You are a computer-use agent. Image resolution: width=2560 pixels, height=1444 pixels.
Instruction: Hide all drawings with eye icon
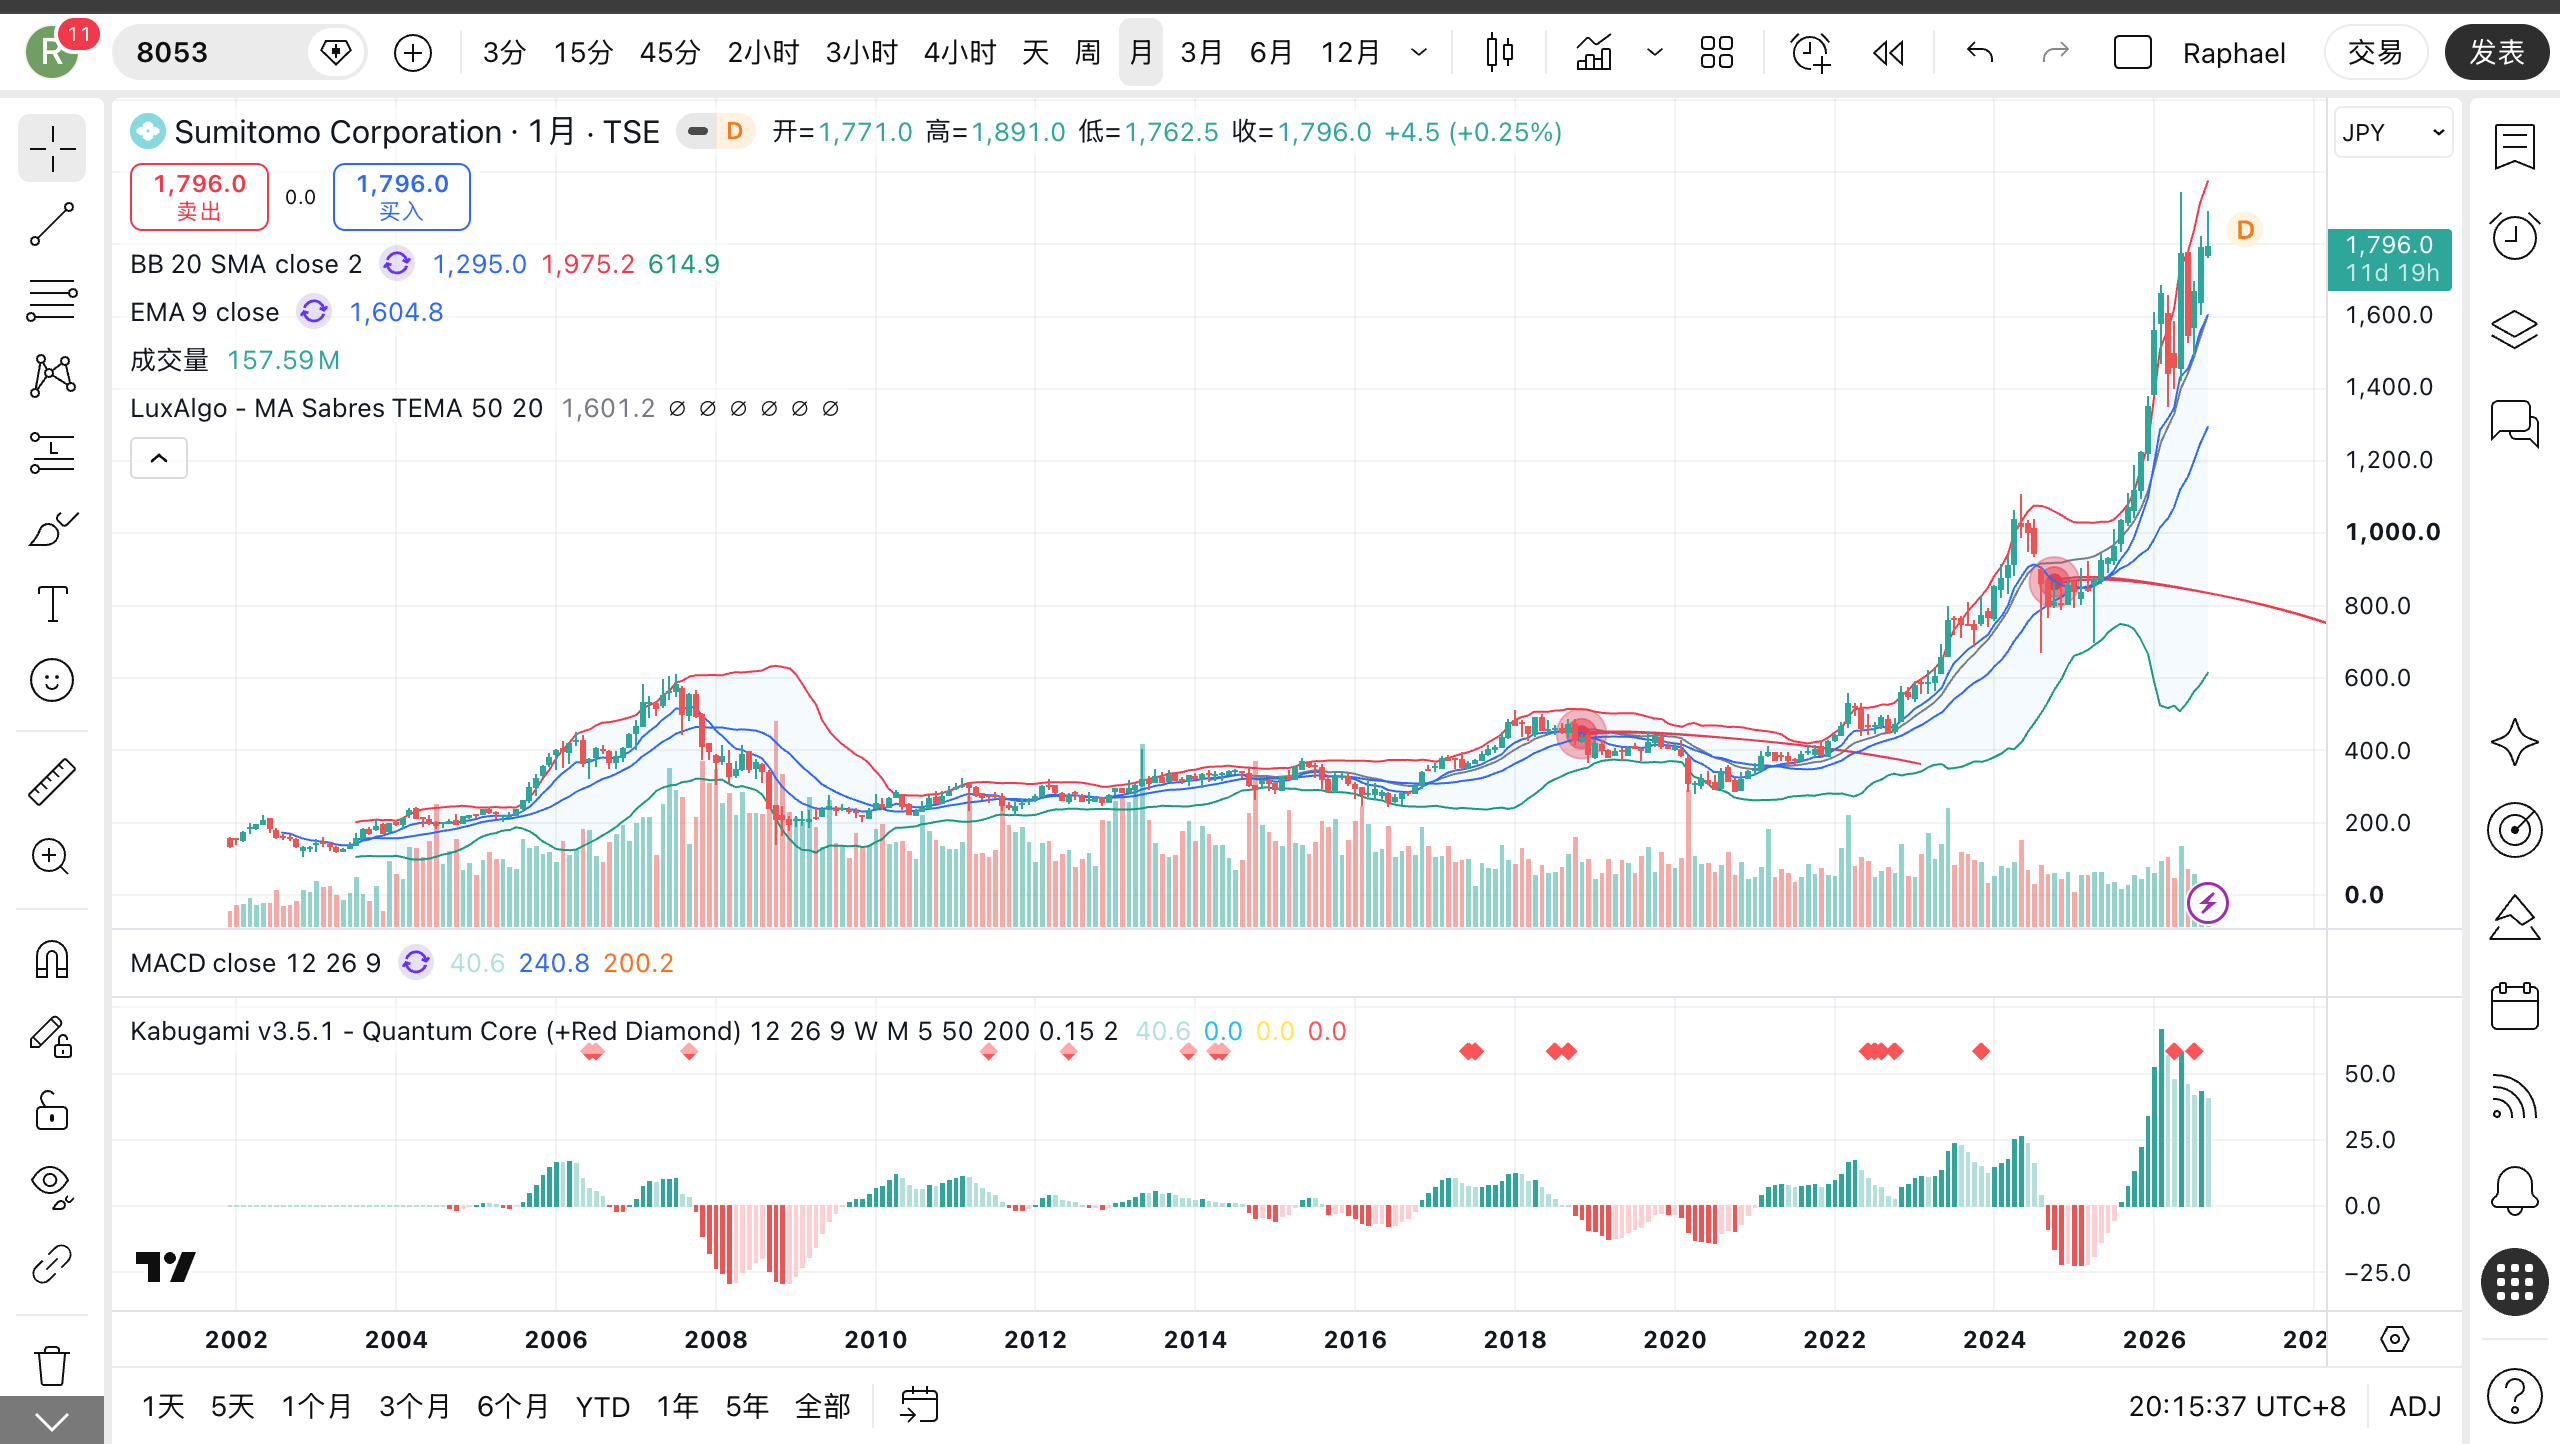click(52, 1187)
